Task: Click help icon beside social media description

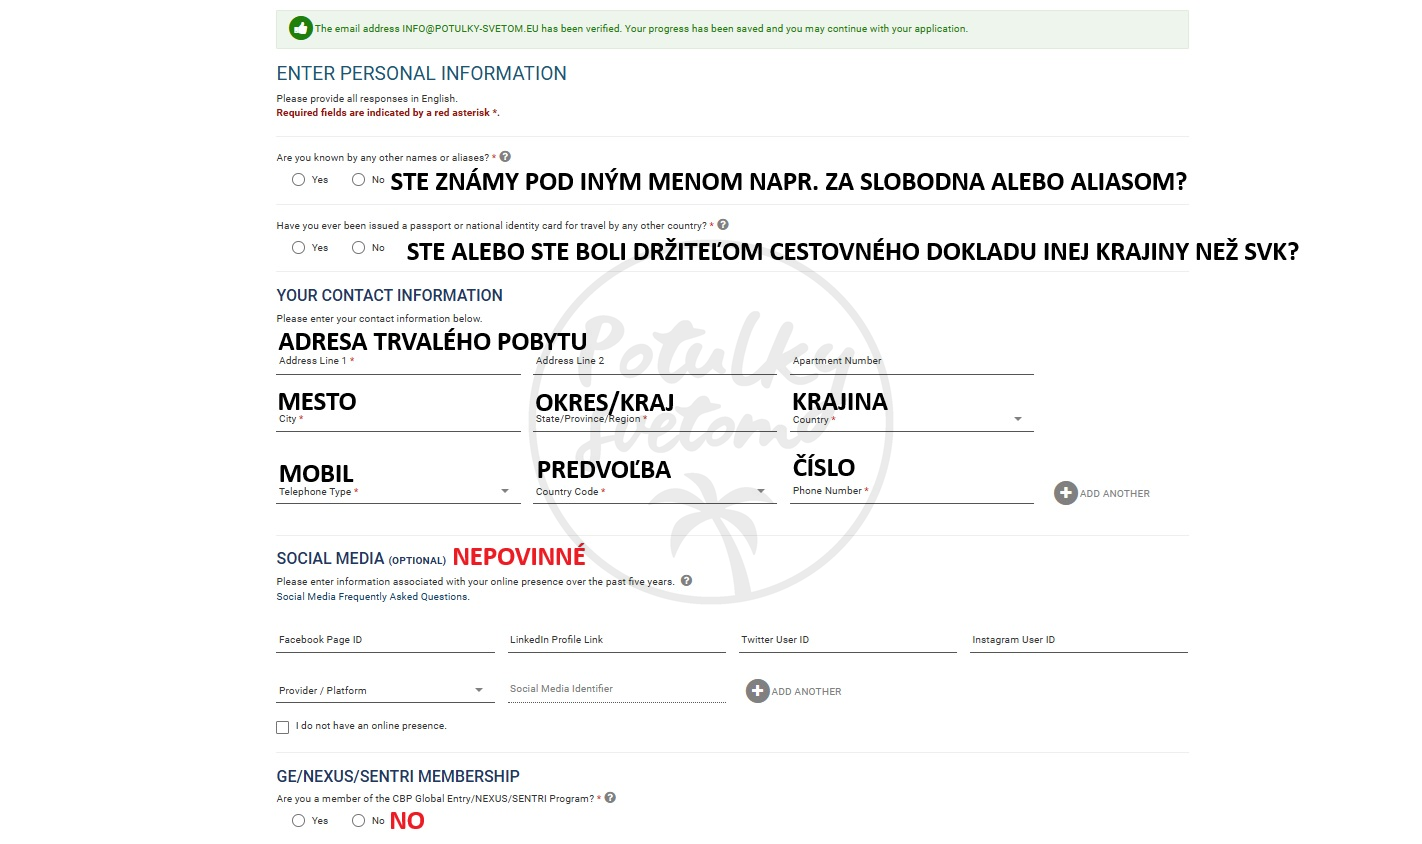Action: [686, 581]
